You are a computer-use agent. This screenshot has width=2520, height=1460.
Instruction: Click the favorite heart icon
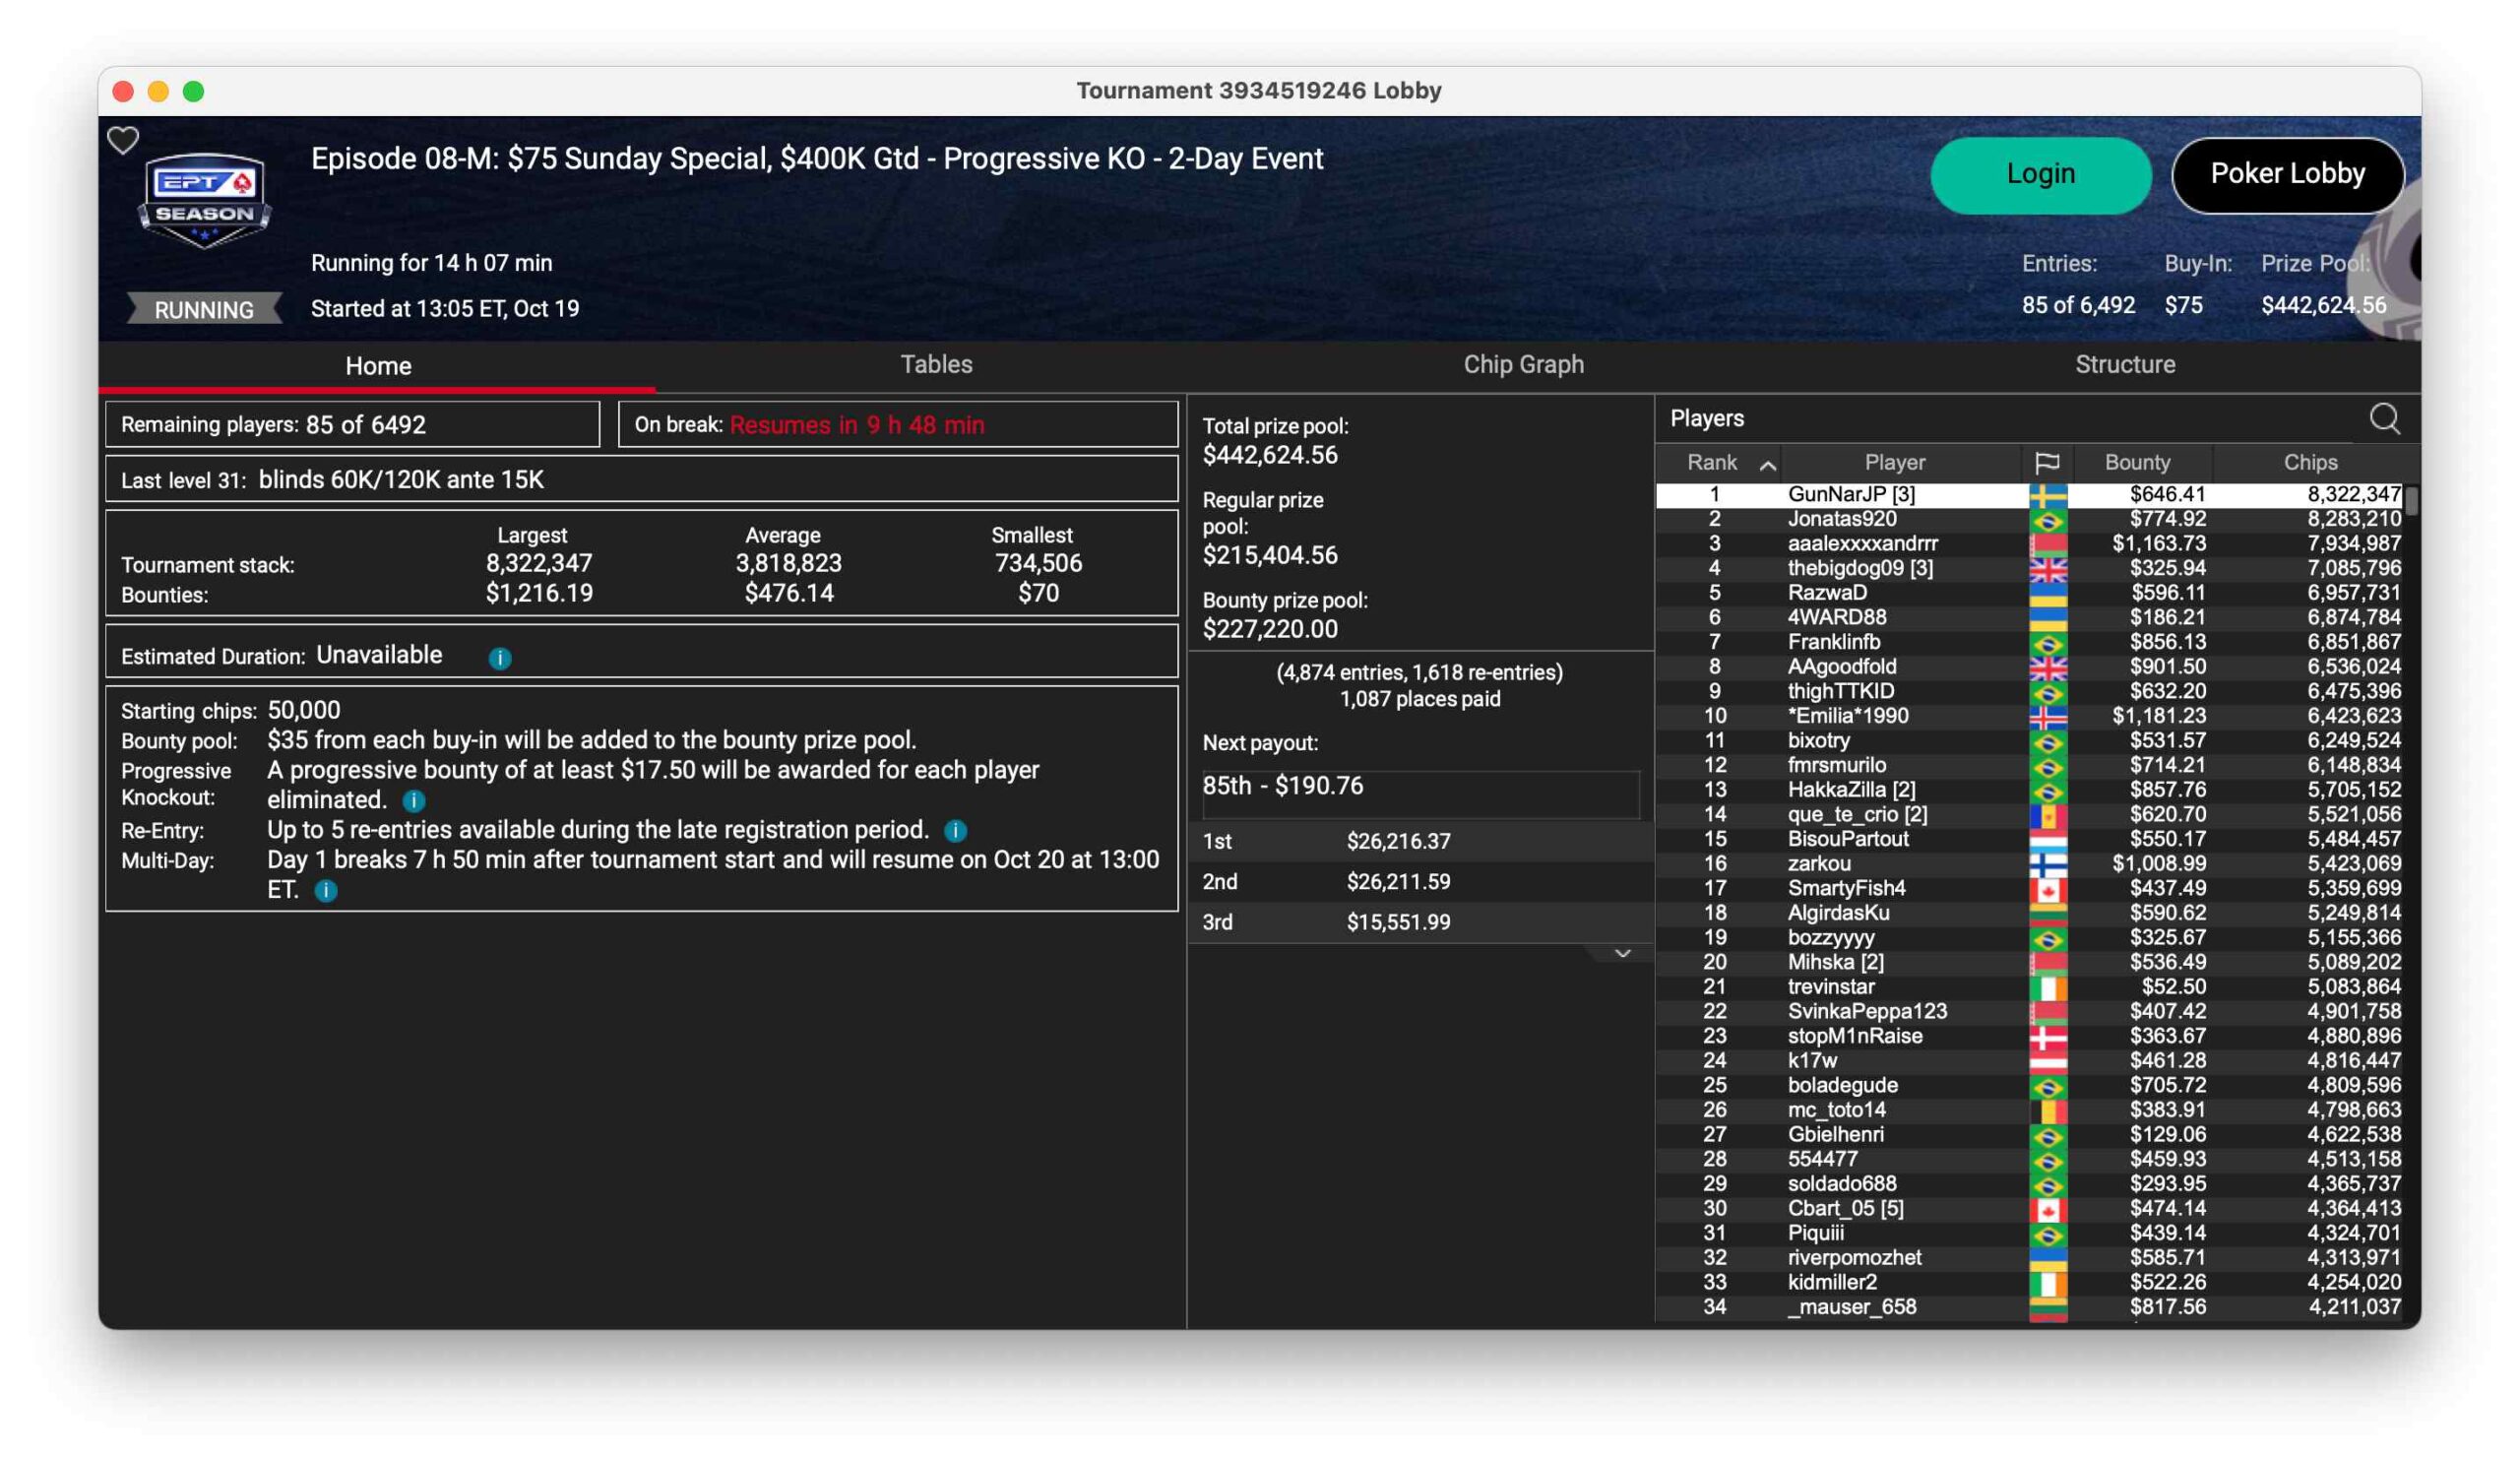click(123, 140)
